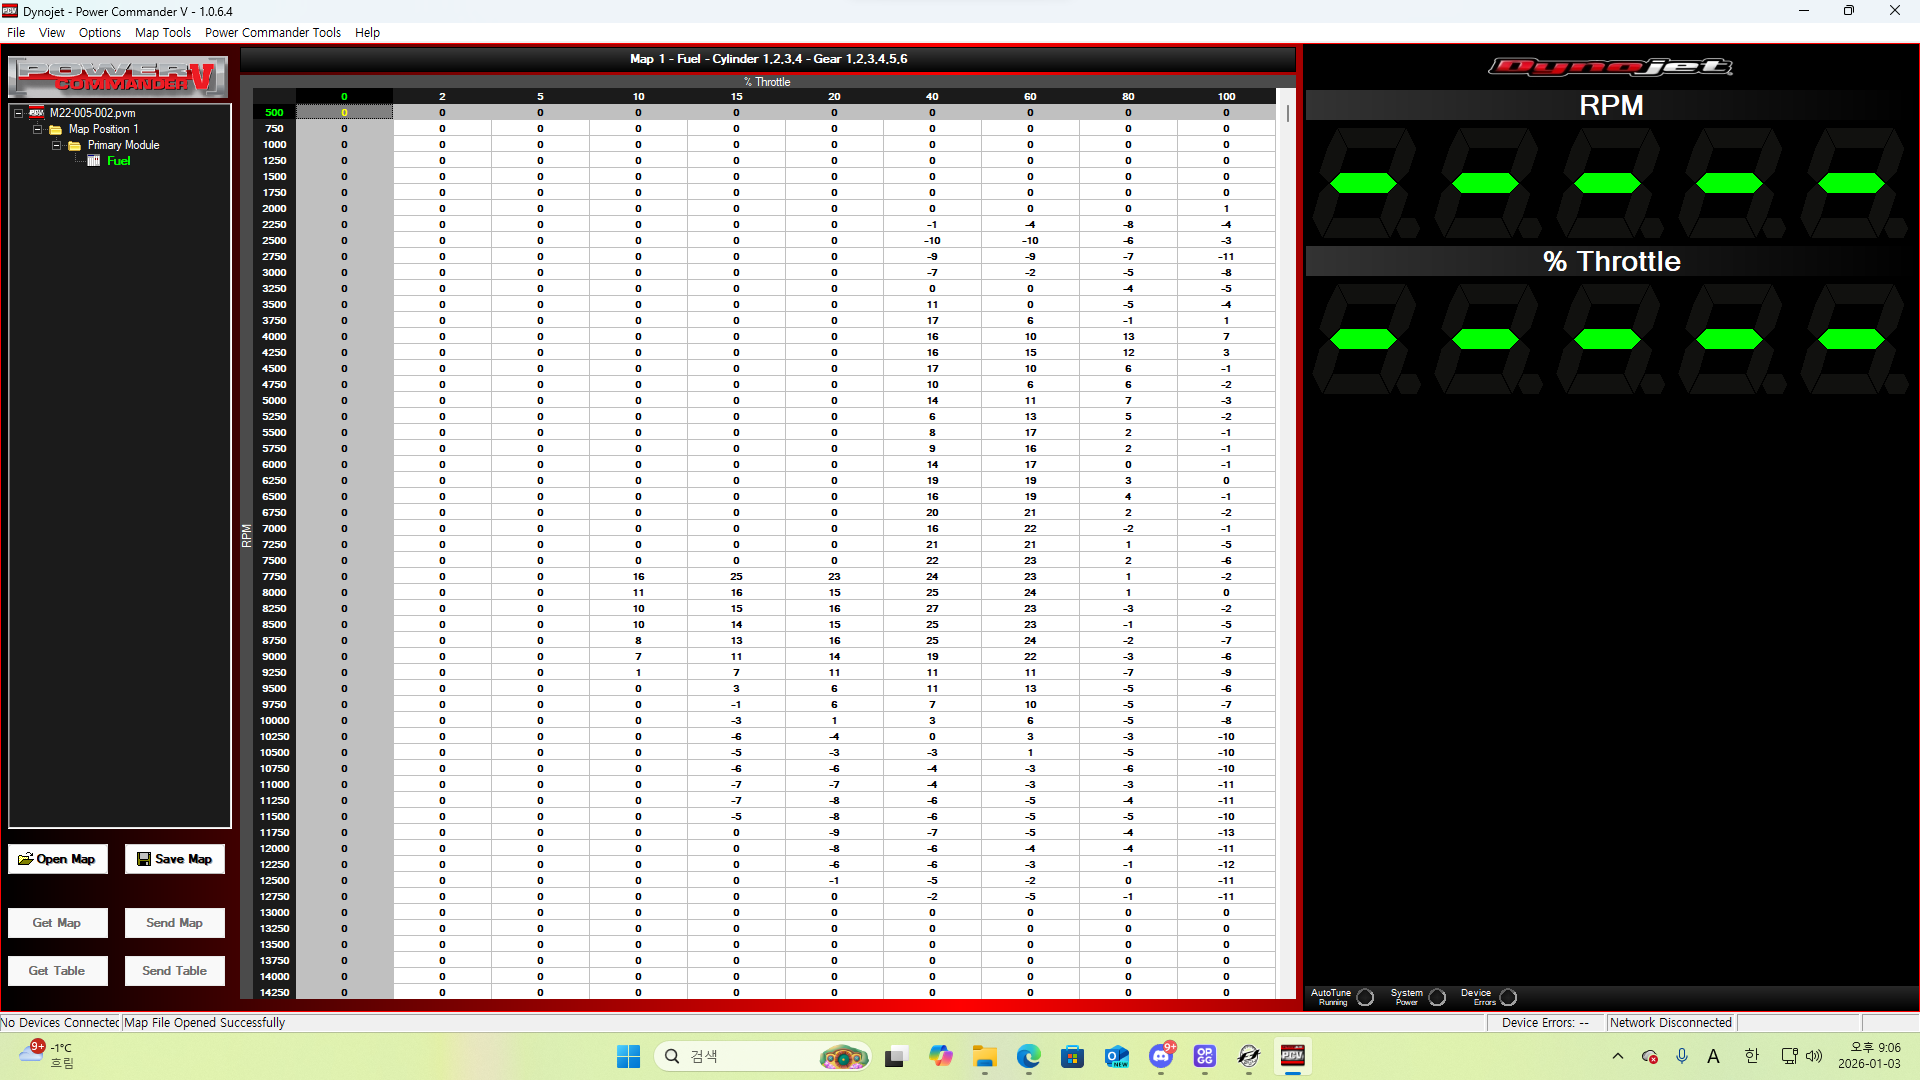
Task: Click the Power Commander V logo
Action: click(118, 77)
